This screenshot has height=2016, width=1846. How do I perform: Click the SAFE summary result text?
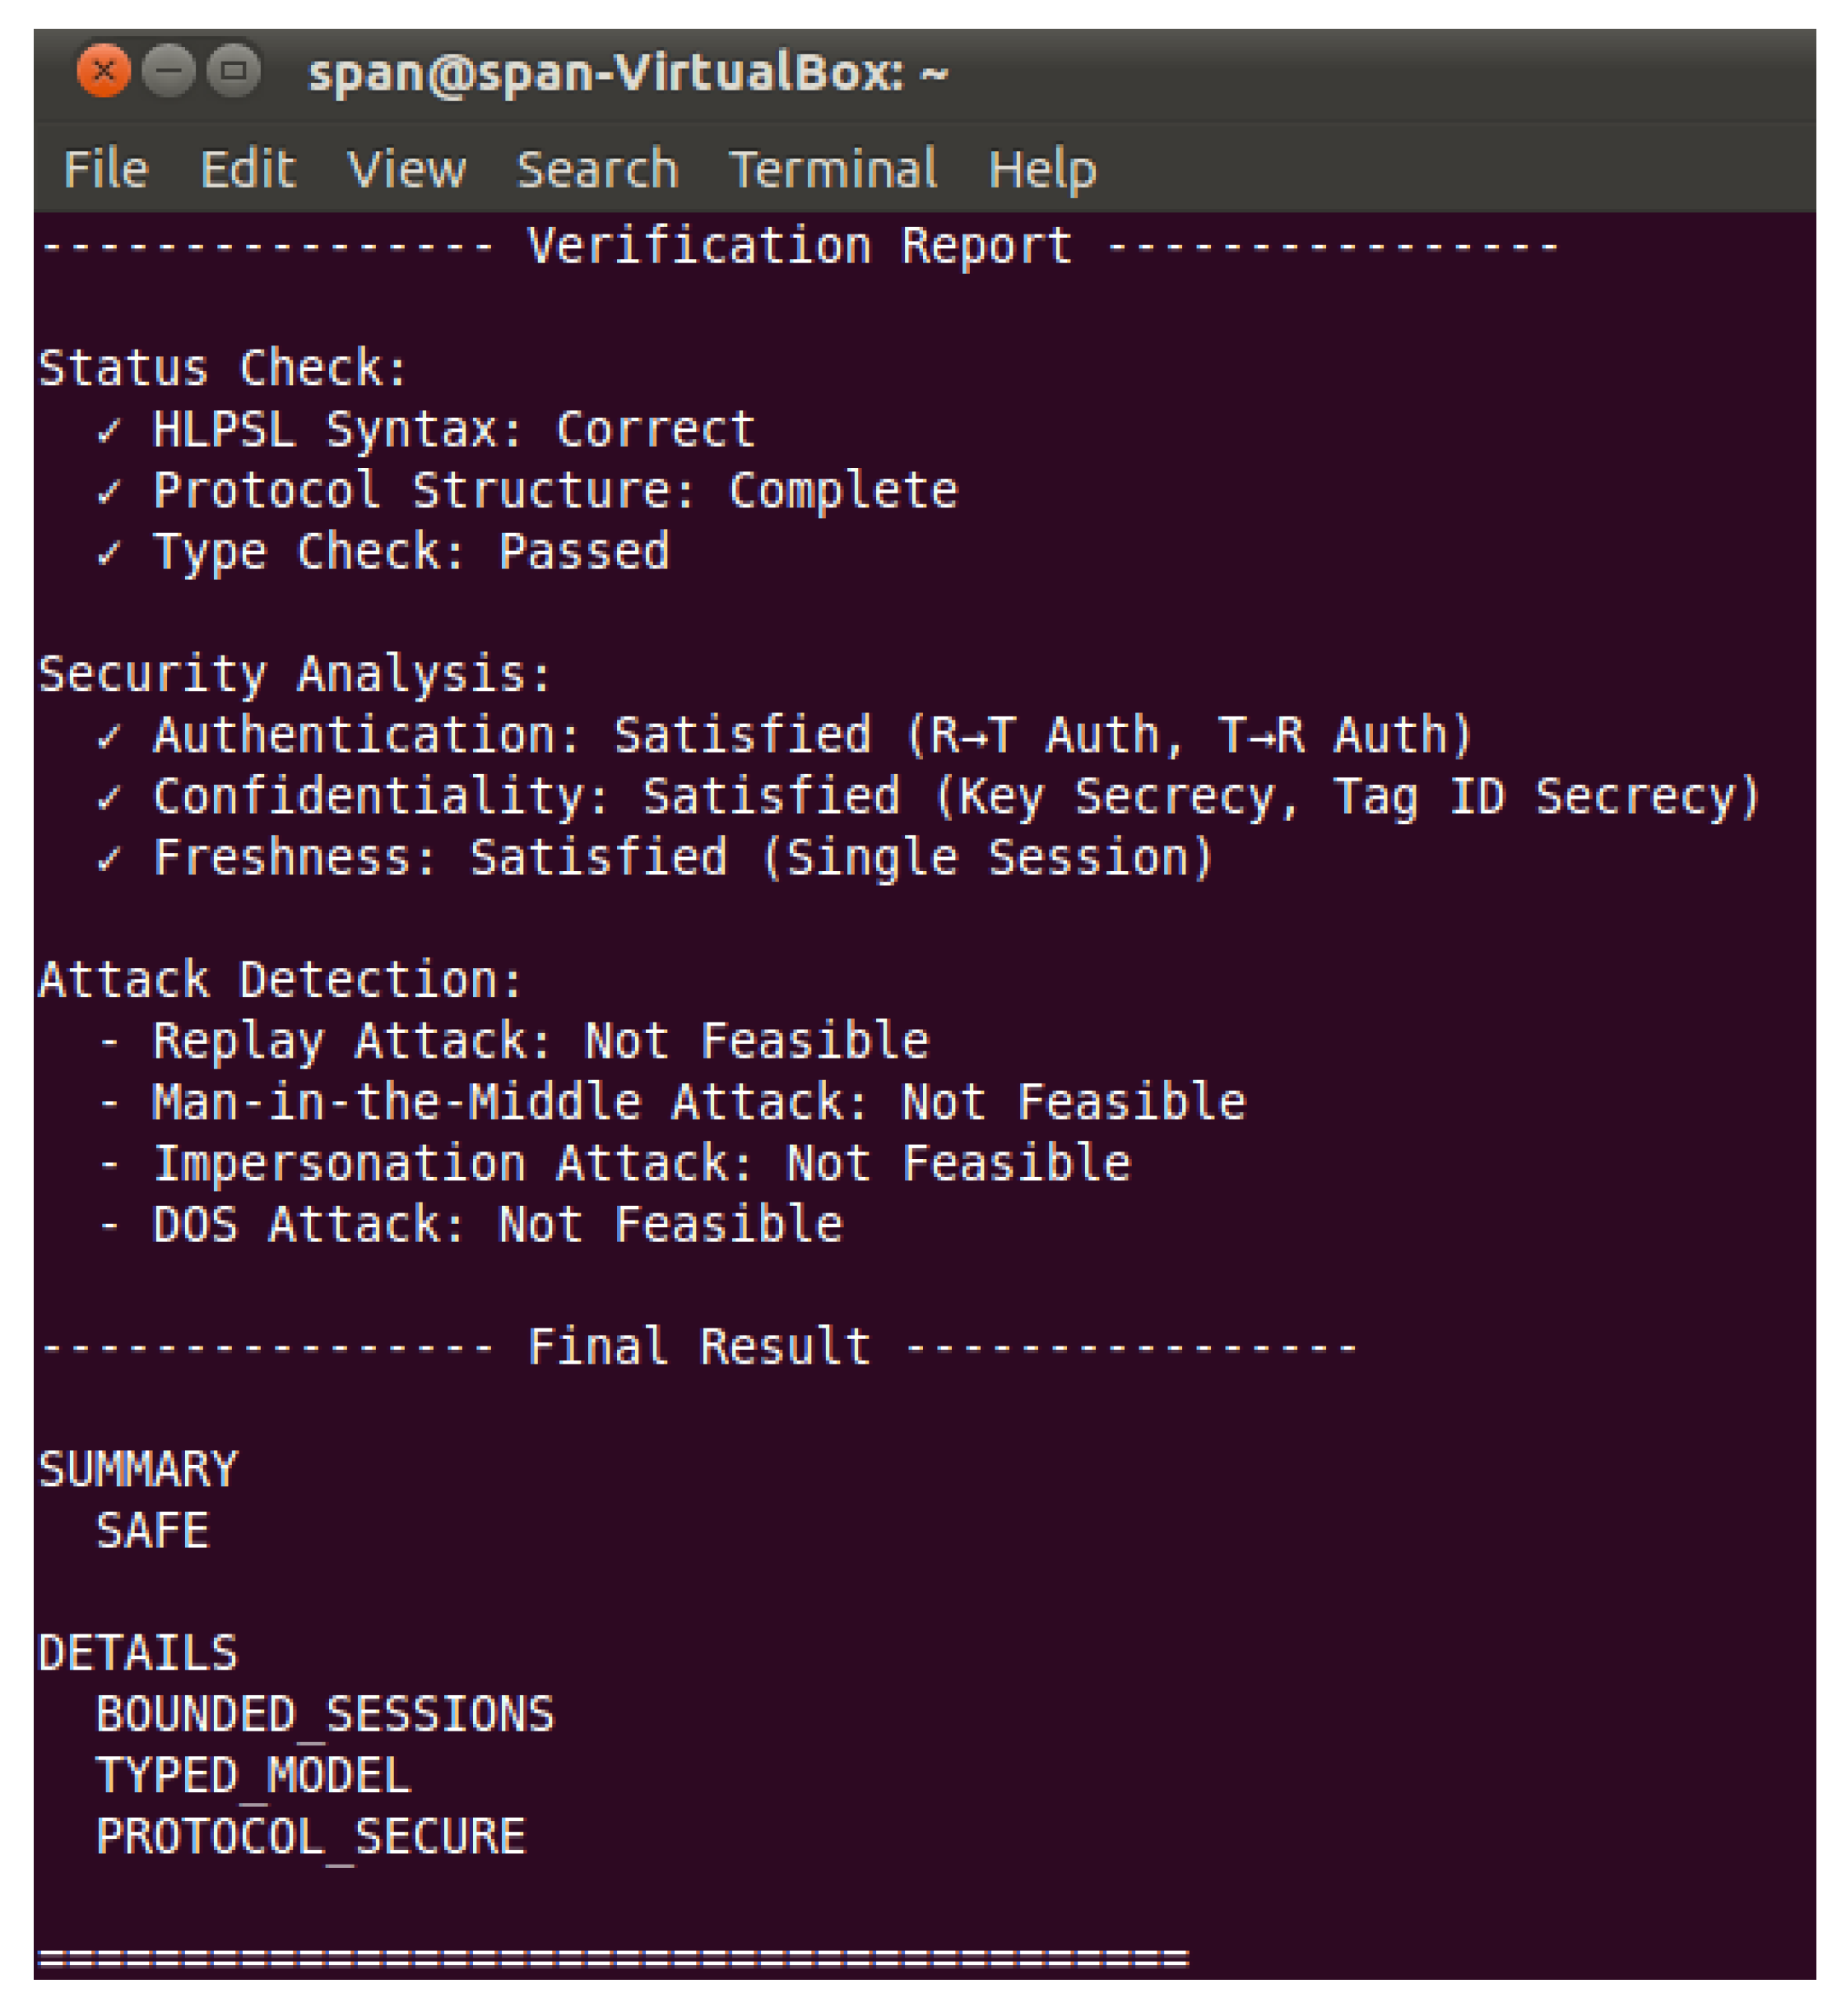point(152,1531)
